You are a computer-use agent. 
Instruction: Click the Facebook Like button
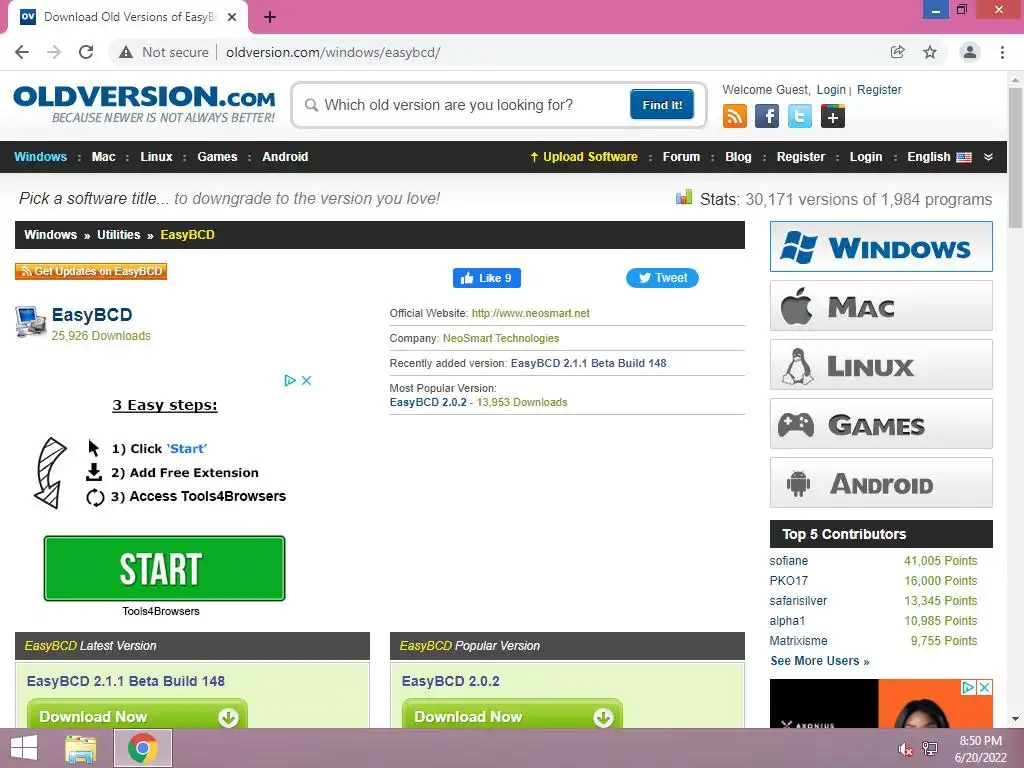point(487,278)
